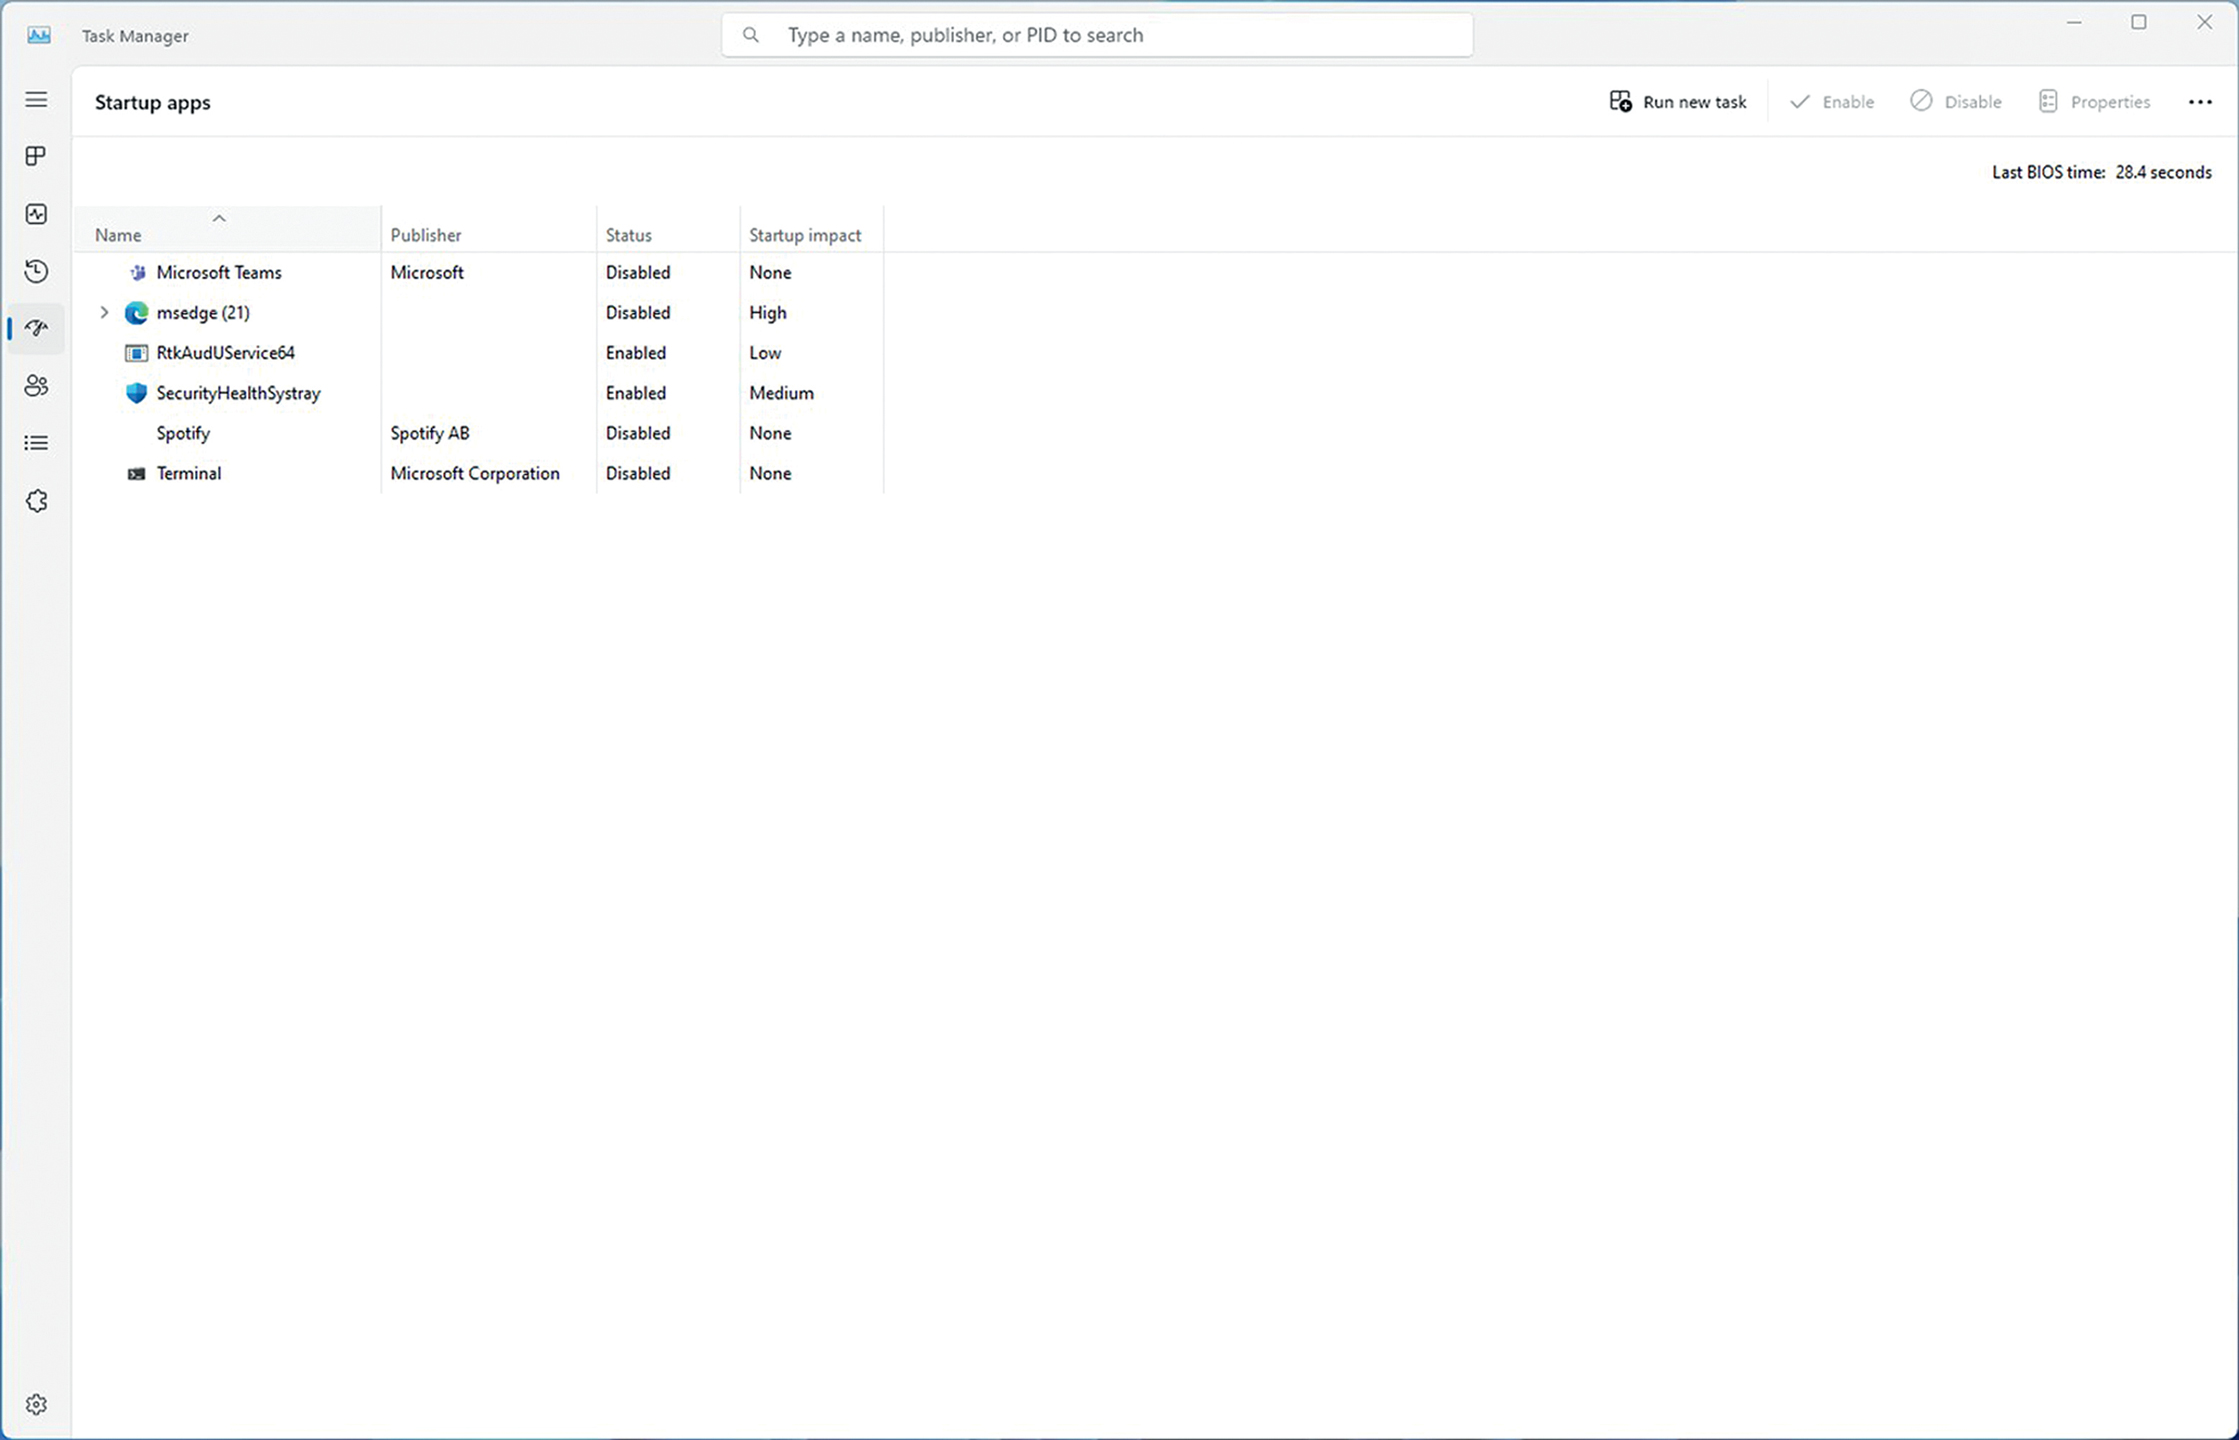Open Task Manager settings gear
Screen dimensions: 2239x1440
pyautogui.click(x=36, y=1404)
